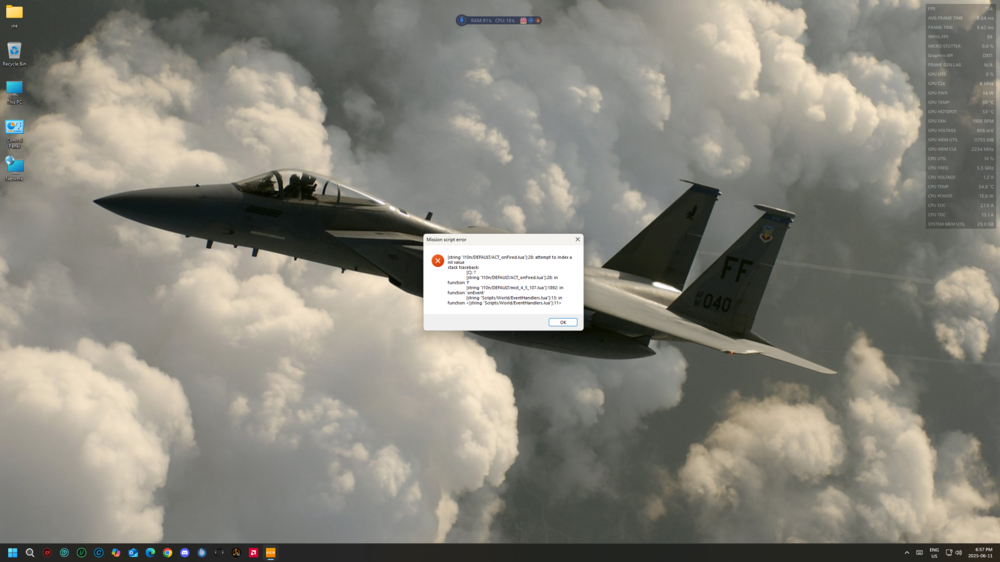
Task: Open the touch keyboard tray icon
Action: tap(919, 552)
